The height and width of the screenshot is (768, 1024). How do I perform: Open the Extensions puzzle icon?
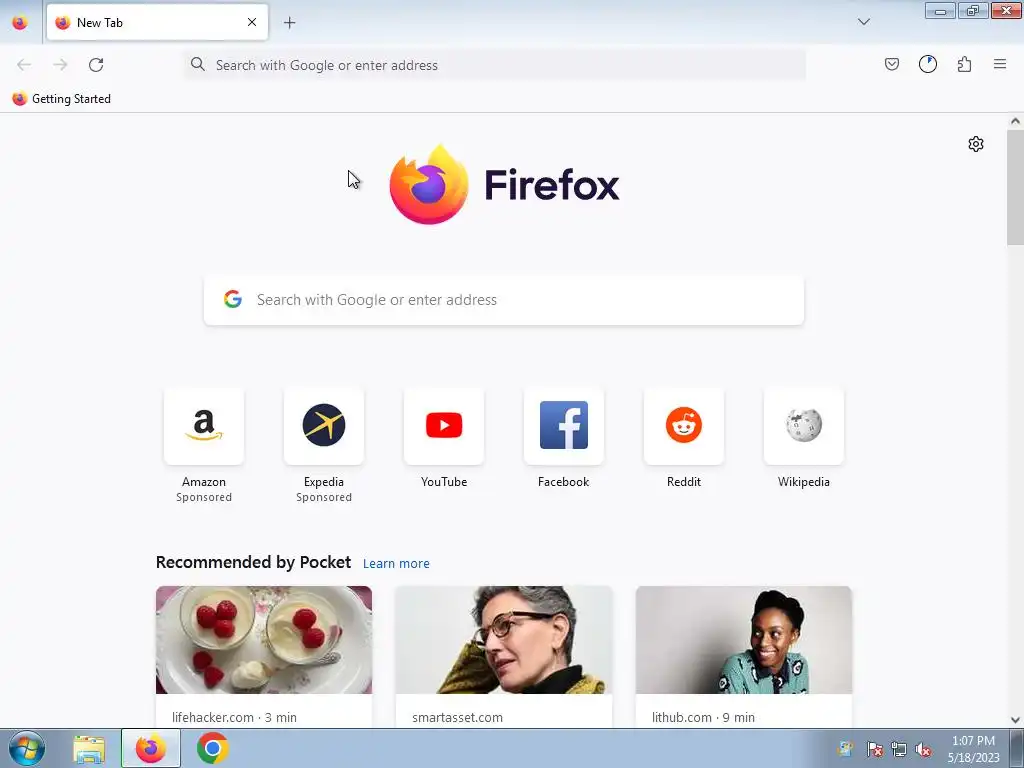pyautogui.click(x=964, y=64)
